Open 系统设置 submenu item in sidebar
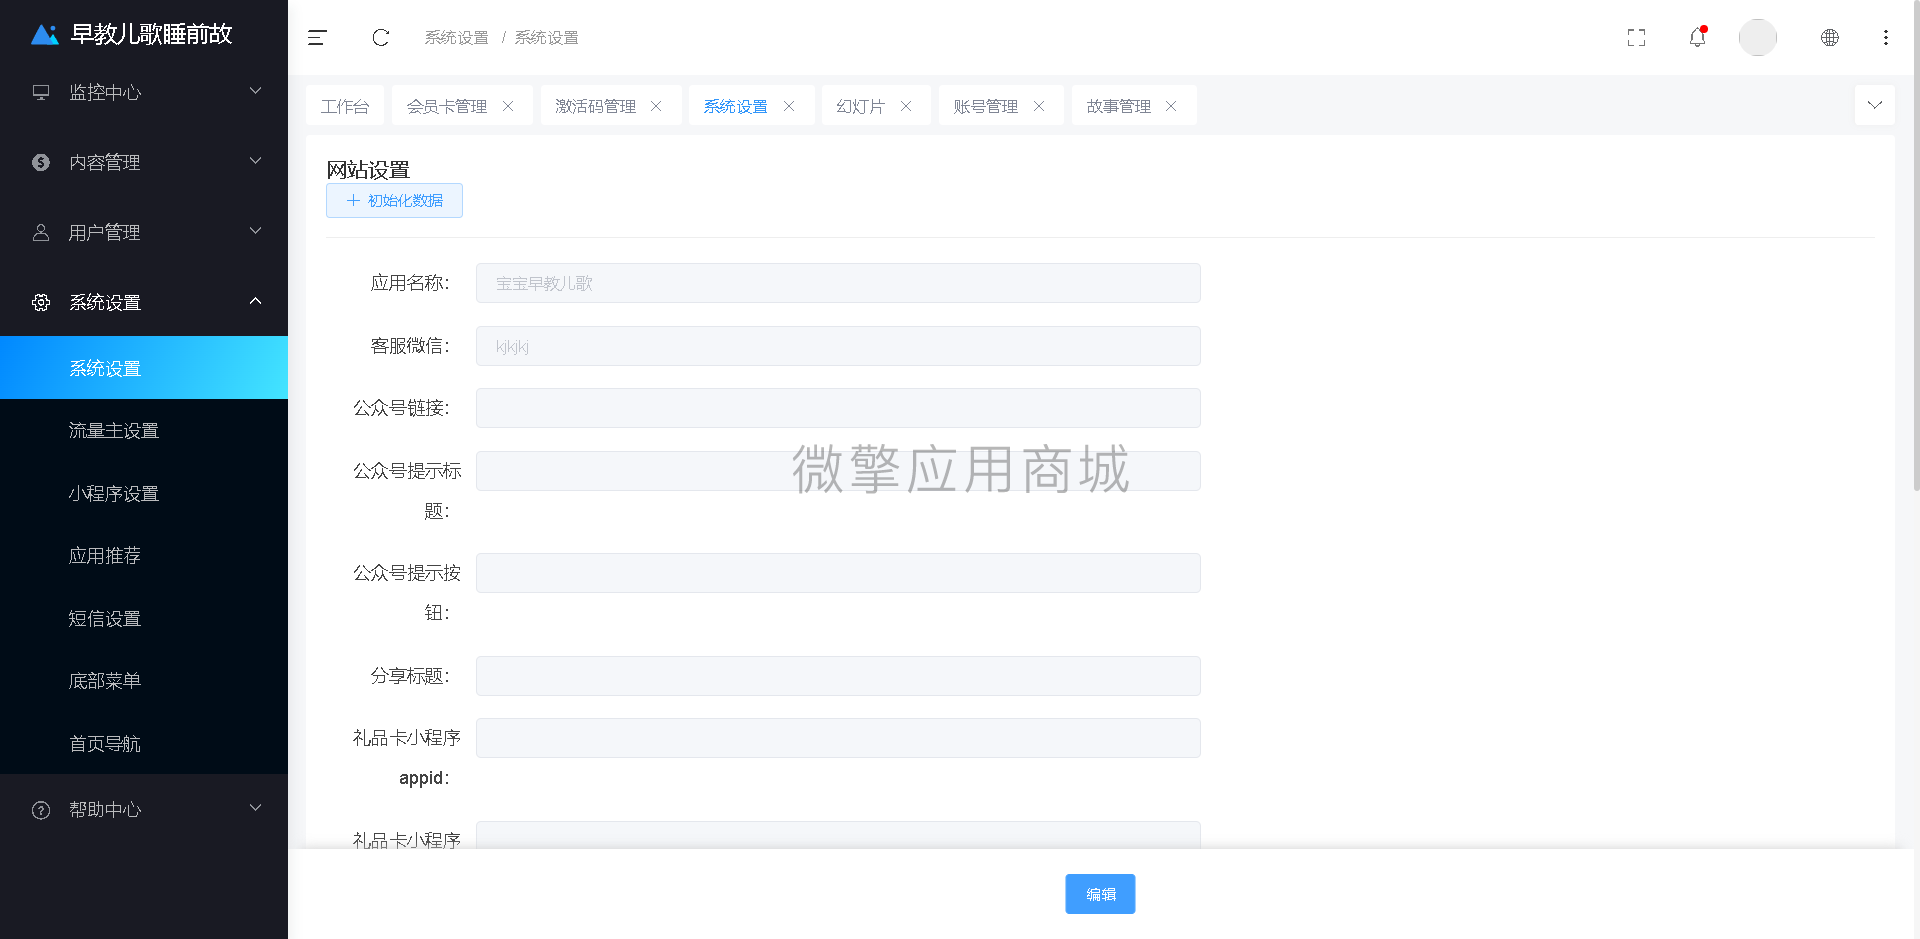 pos(144,368)
